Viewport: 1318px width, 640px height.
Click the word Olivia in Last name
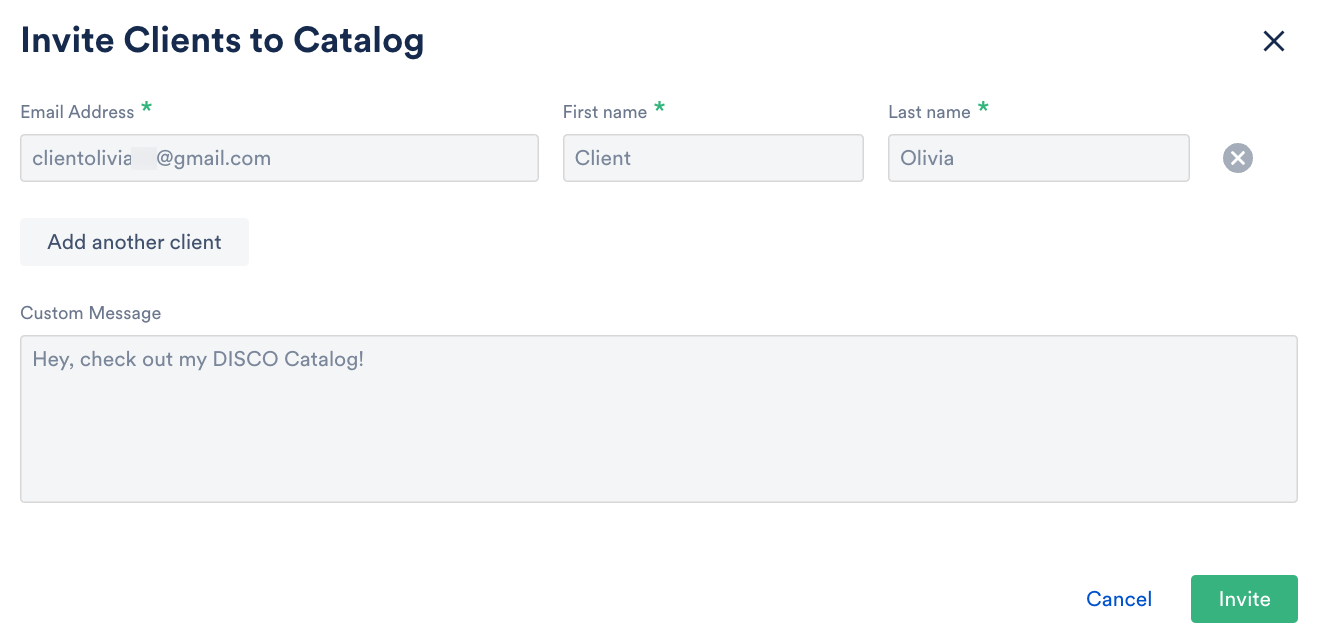point(926,158)
